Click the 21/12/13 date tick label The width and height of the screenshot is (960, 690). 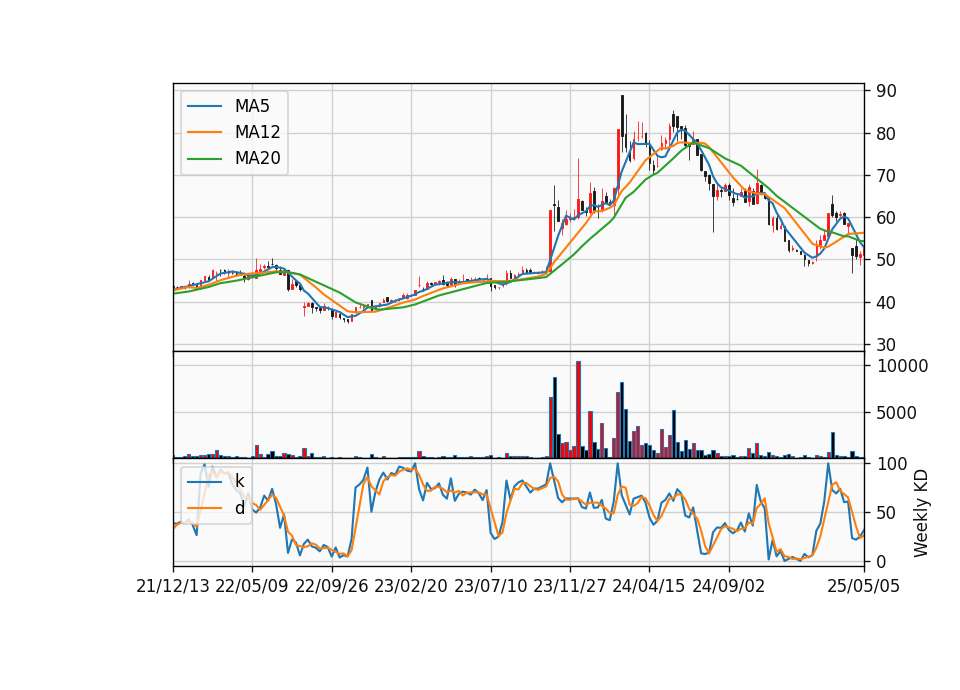tap(173, 586)
